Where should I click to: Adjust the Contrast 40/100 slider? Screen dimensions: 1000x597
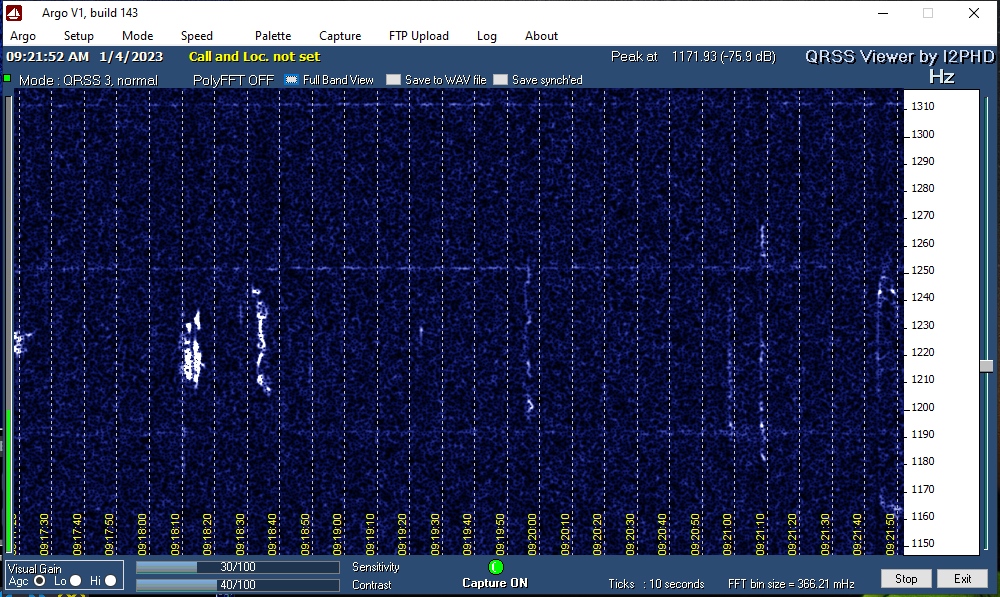click(237, 585)
